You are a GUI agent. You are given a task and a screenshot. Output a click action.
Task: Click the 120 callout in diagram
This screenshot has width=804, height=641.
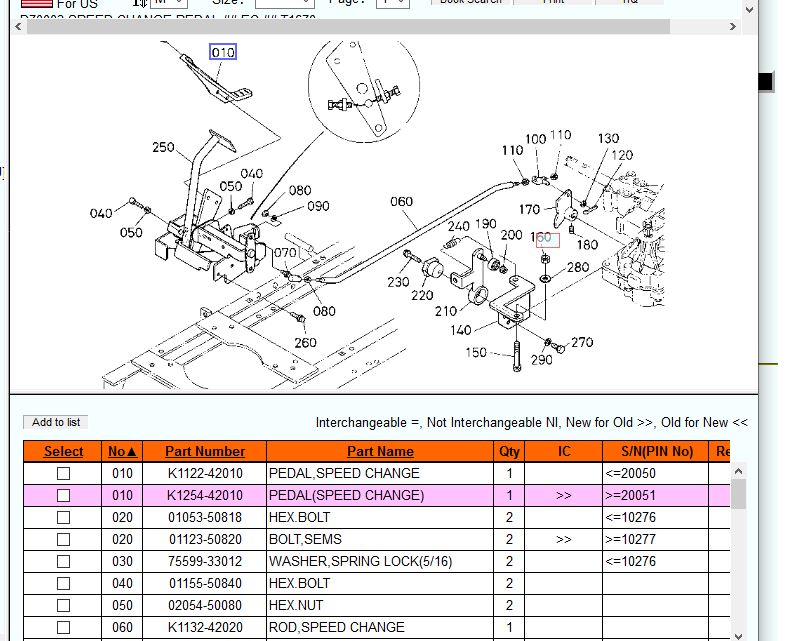point(622,155)
